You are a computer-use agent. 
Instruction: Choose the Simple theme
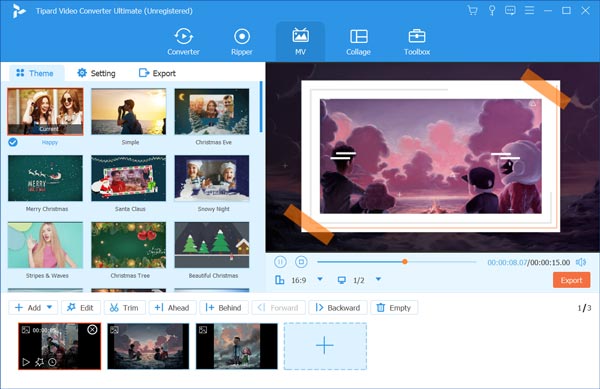tap(129, 111)
